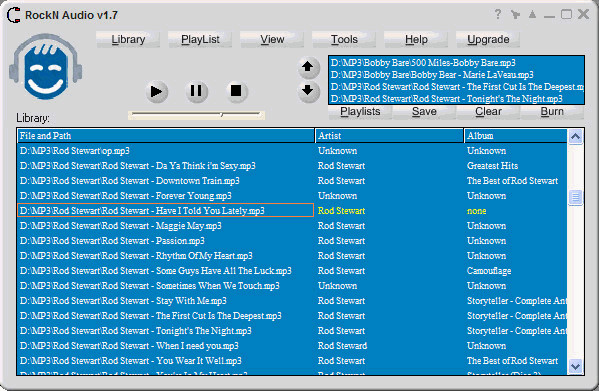Sort library by Artist column header

[389, 136]
